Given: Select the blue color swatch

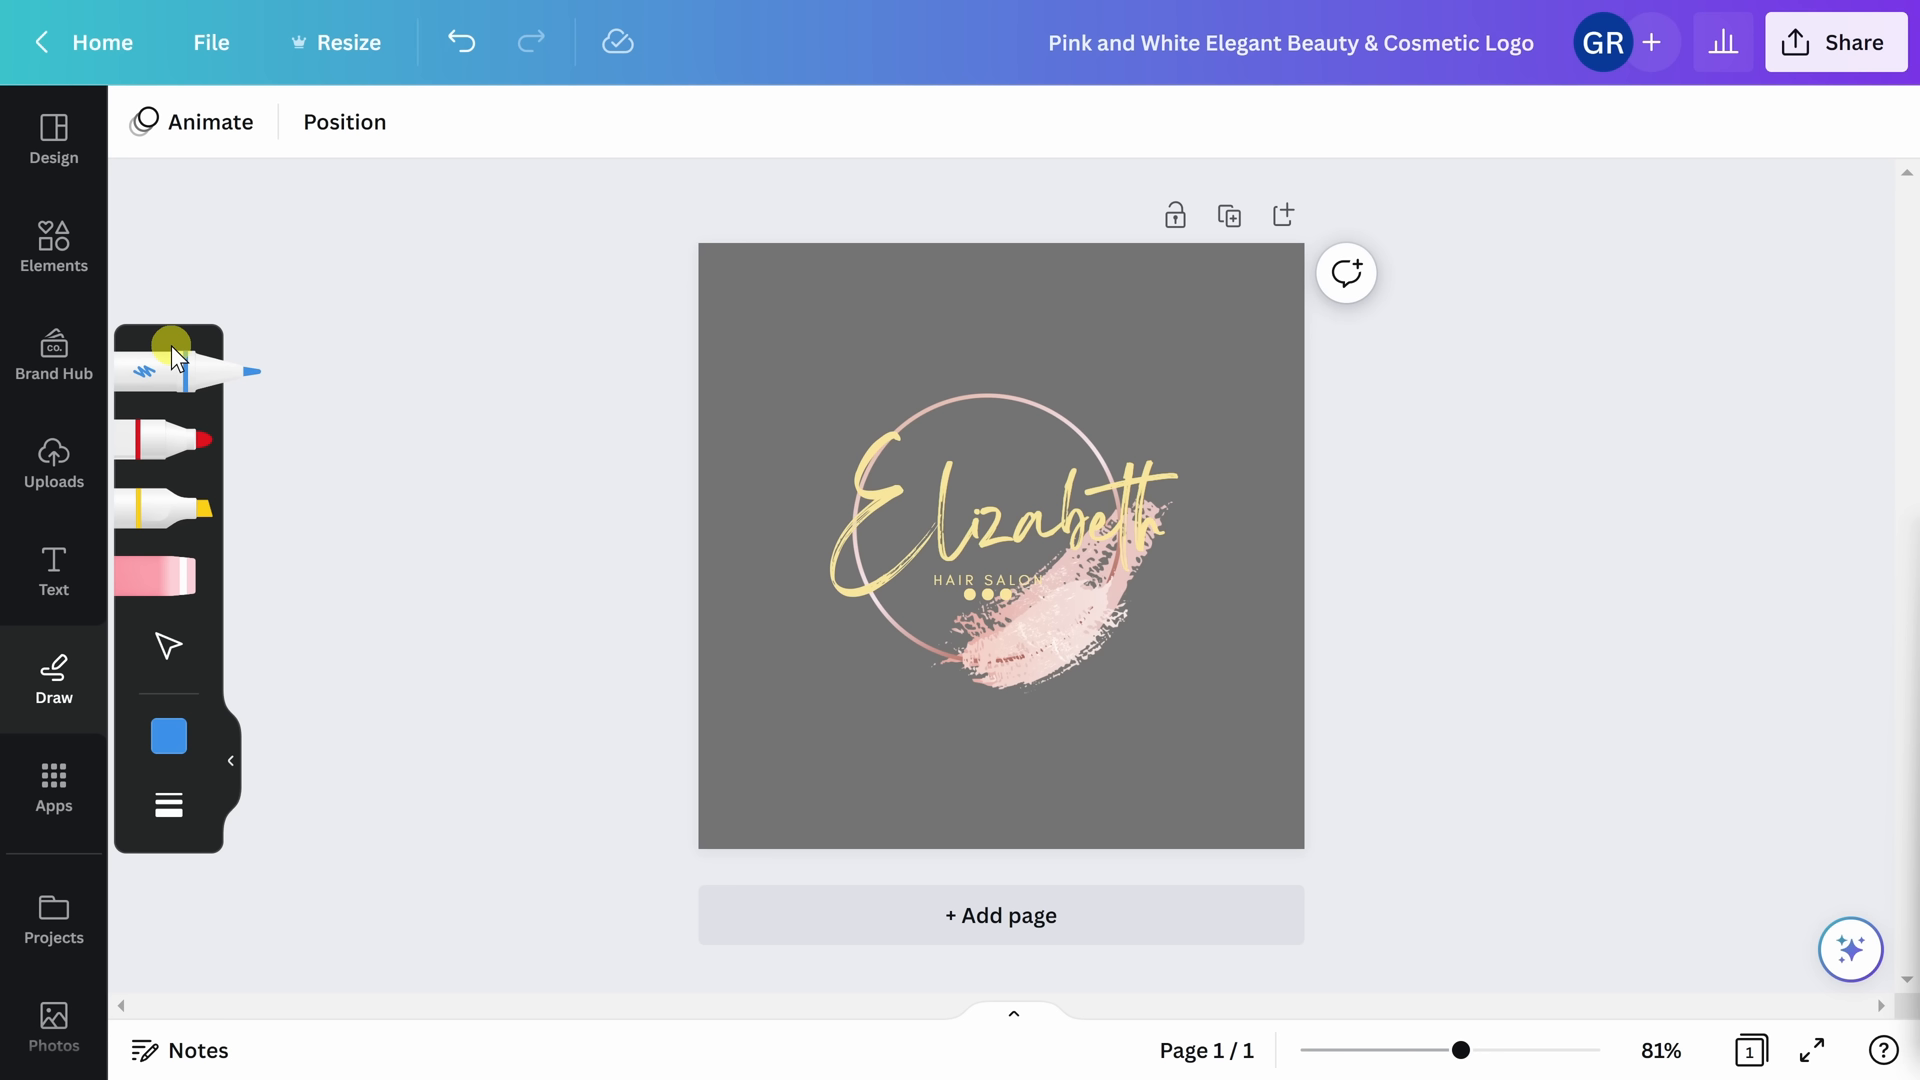Looking at the screenshot, I should pyautogui.click(x=167, y=736).
